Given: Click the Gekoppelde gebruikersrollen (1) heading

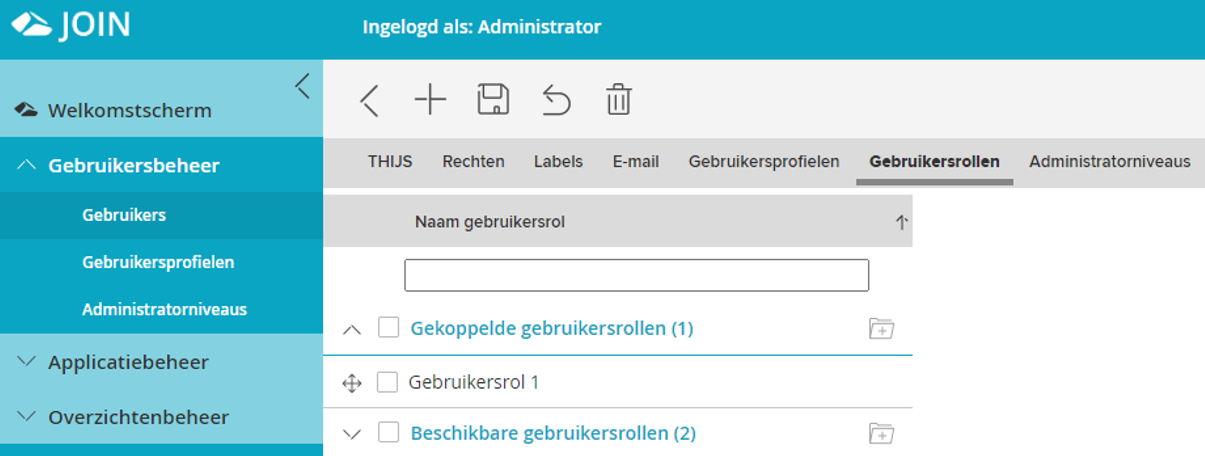Looking at the screenshot, I should click(x=552, y=328).
